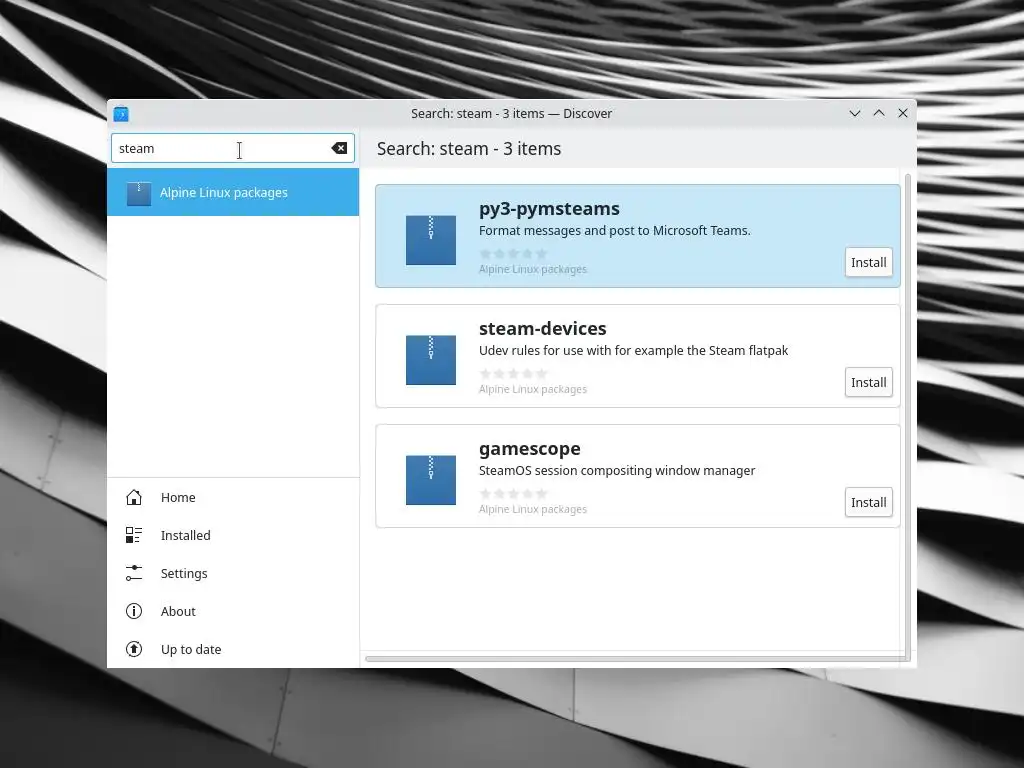Click the vertical scrollbar of results list
The height and width of the screenshot is (768, 1024).
point(908,418)
